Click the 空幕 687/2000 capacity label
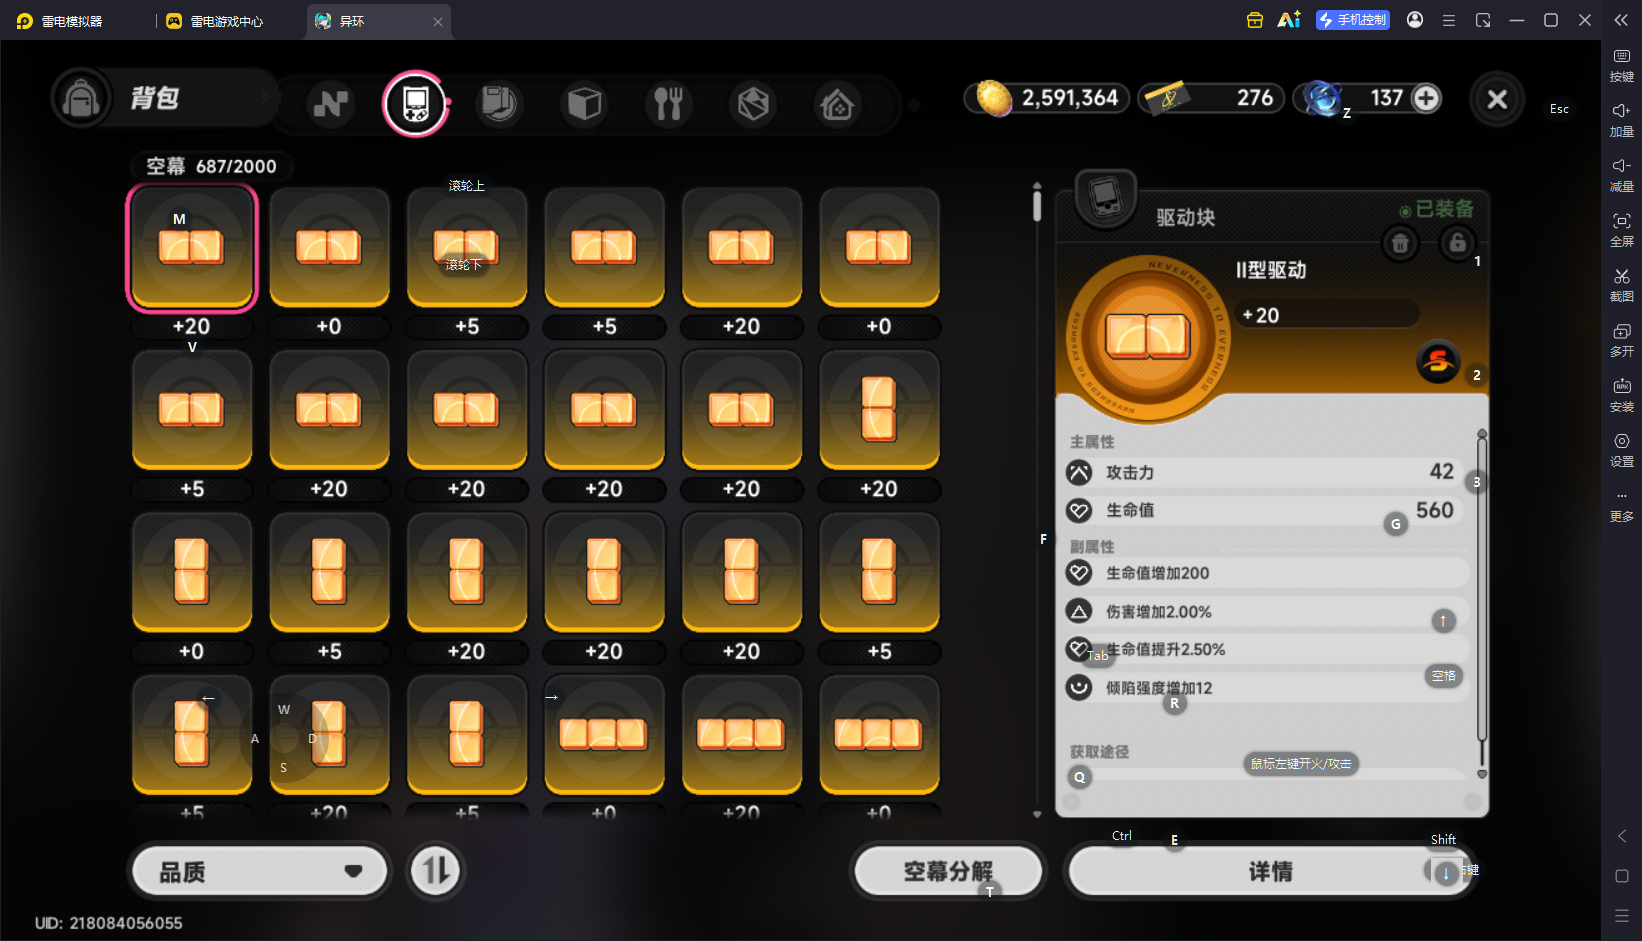Viewport: 1642px width, 941px height. pyautogui.click(x=212, y=166)
